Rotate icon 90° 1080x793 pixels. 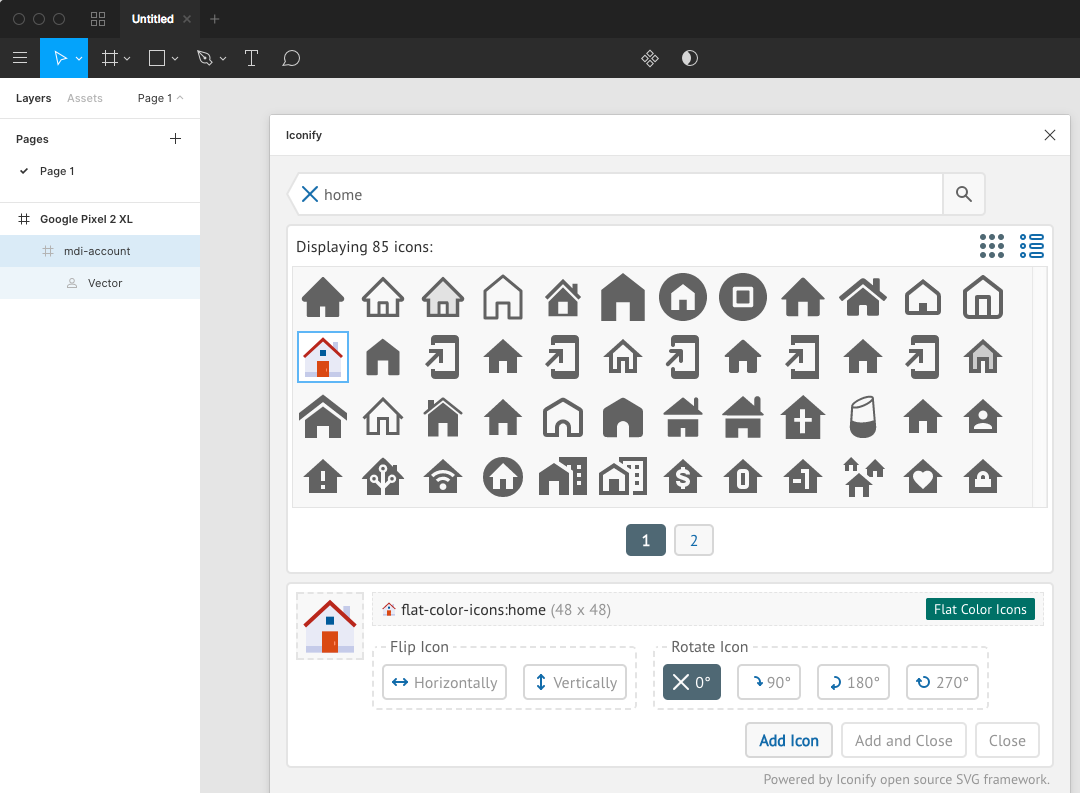tap(769, 682)
